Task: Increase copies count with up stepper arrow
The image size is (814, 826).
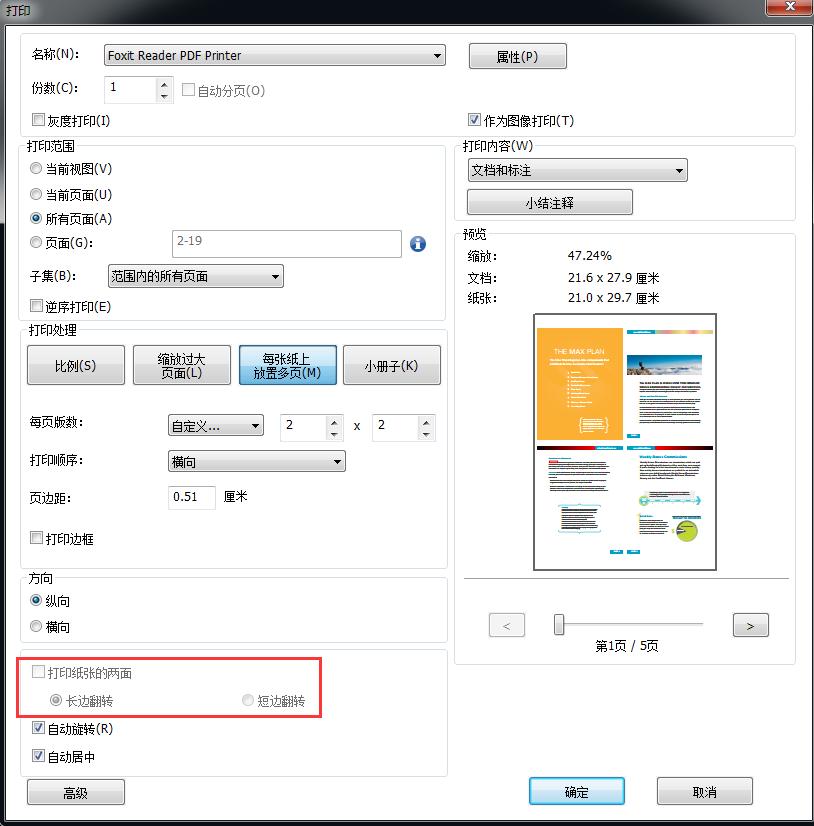Action: pos(162,84)
